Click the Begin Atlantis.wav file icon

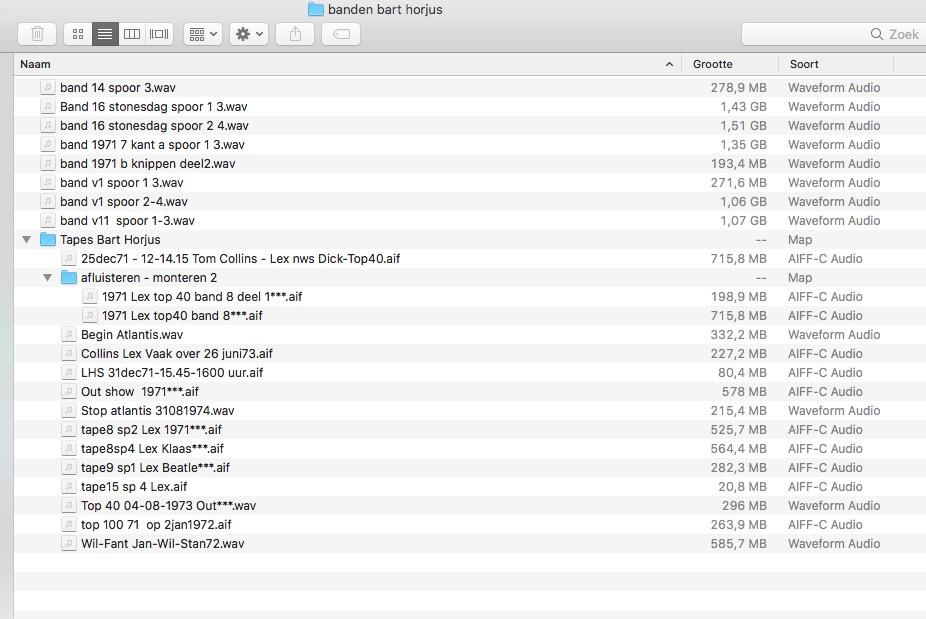coord(69,335)
